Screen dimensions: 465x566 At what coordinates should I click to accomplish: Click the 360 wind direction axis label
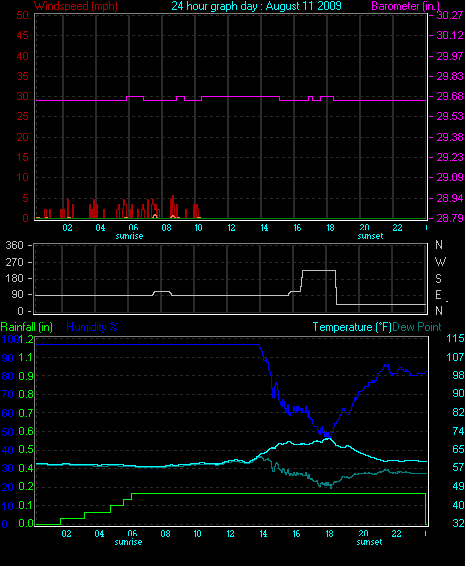click(14, 245)
